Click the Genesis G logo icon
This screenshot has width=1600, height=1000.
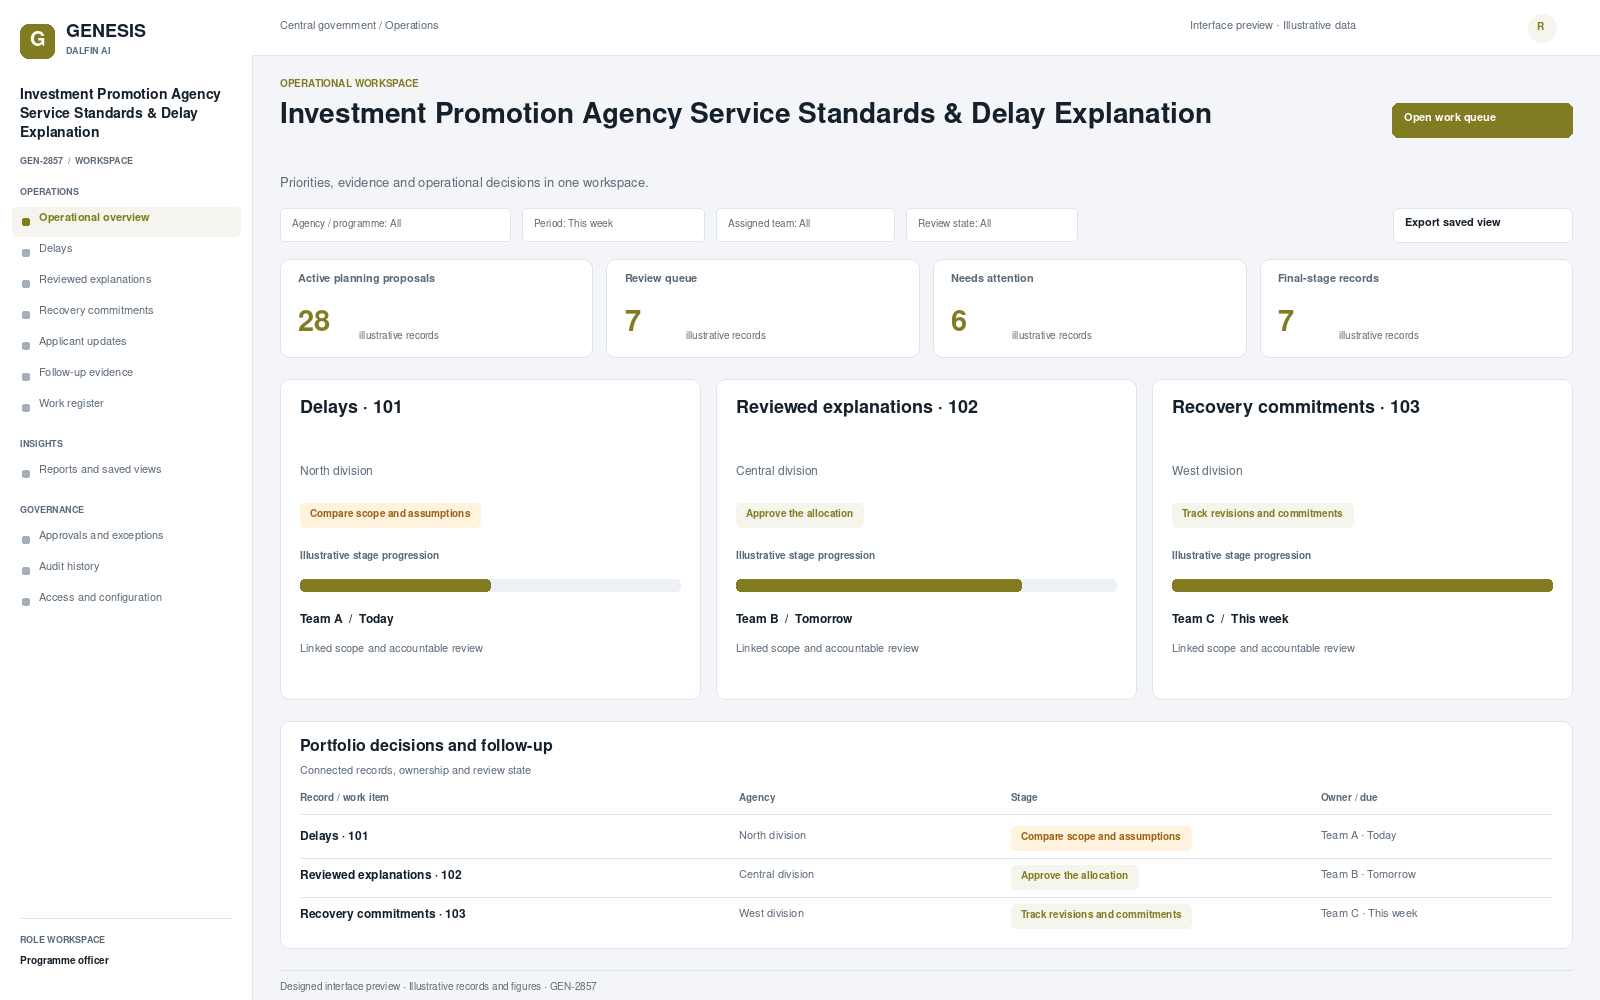37,41
